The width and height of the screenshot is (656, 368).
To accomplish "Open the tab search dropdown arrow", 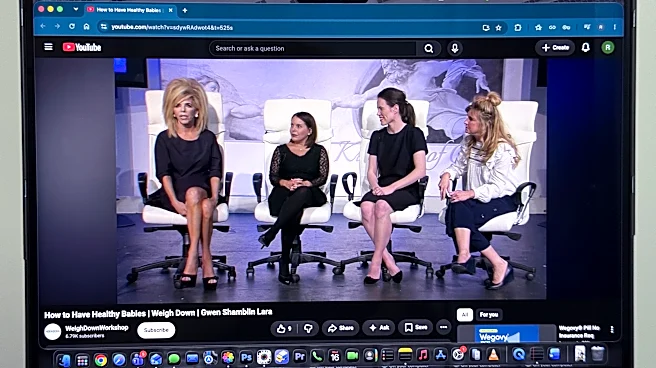I will click(x=76, y=9).
